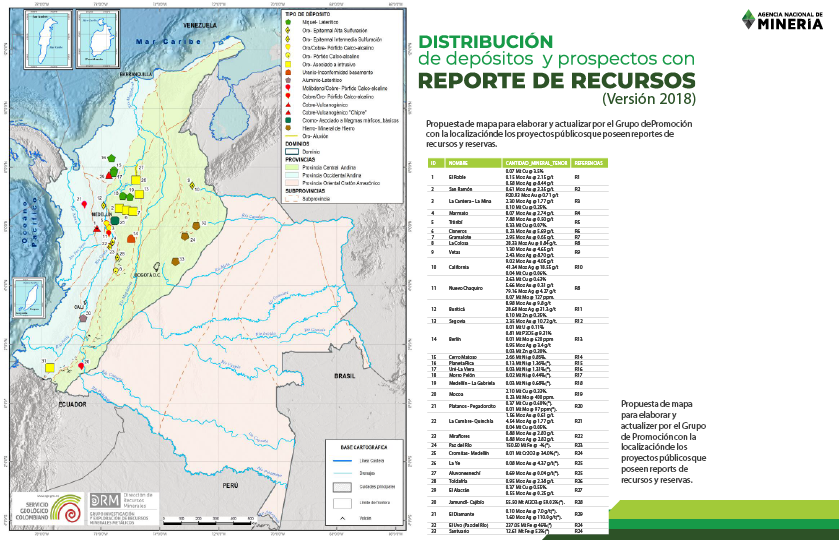Click the Gramalote row name

point(460,237)
